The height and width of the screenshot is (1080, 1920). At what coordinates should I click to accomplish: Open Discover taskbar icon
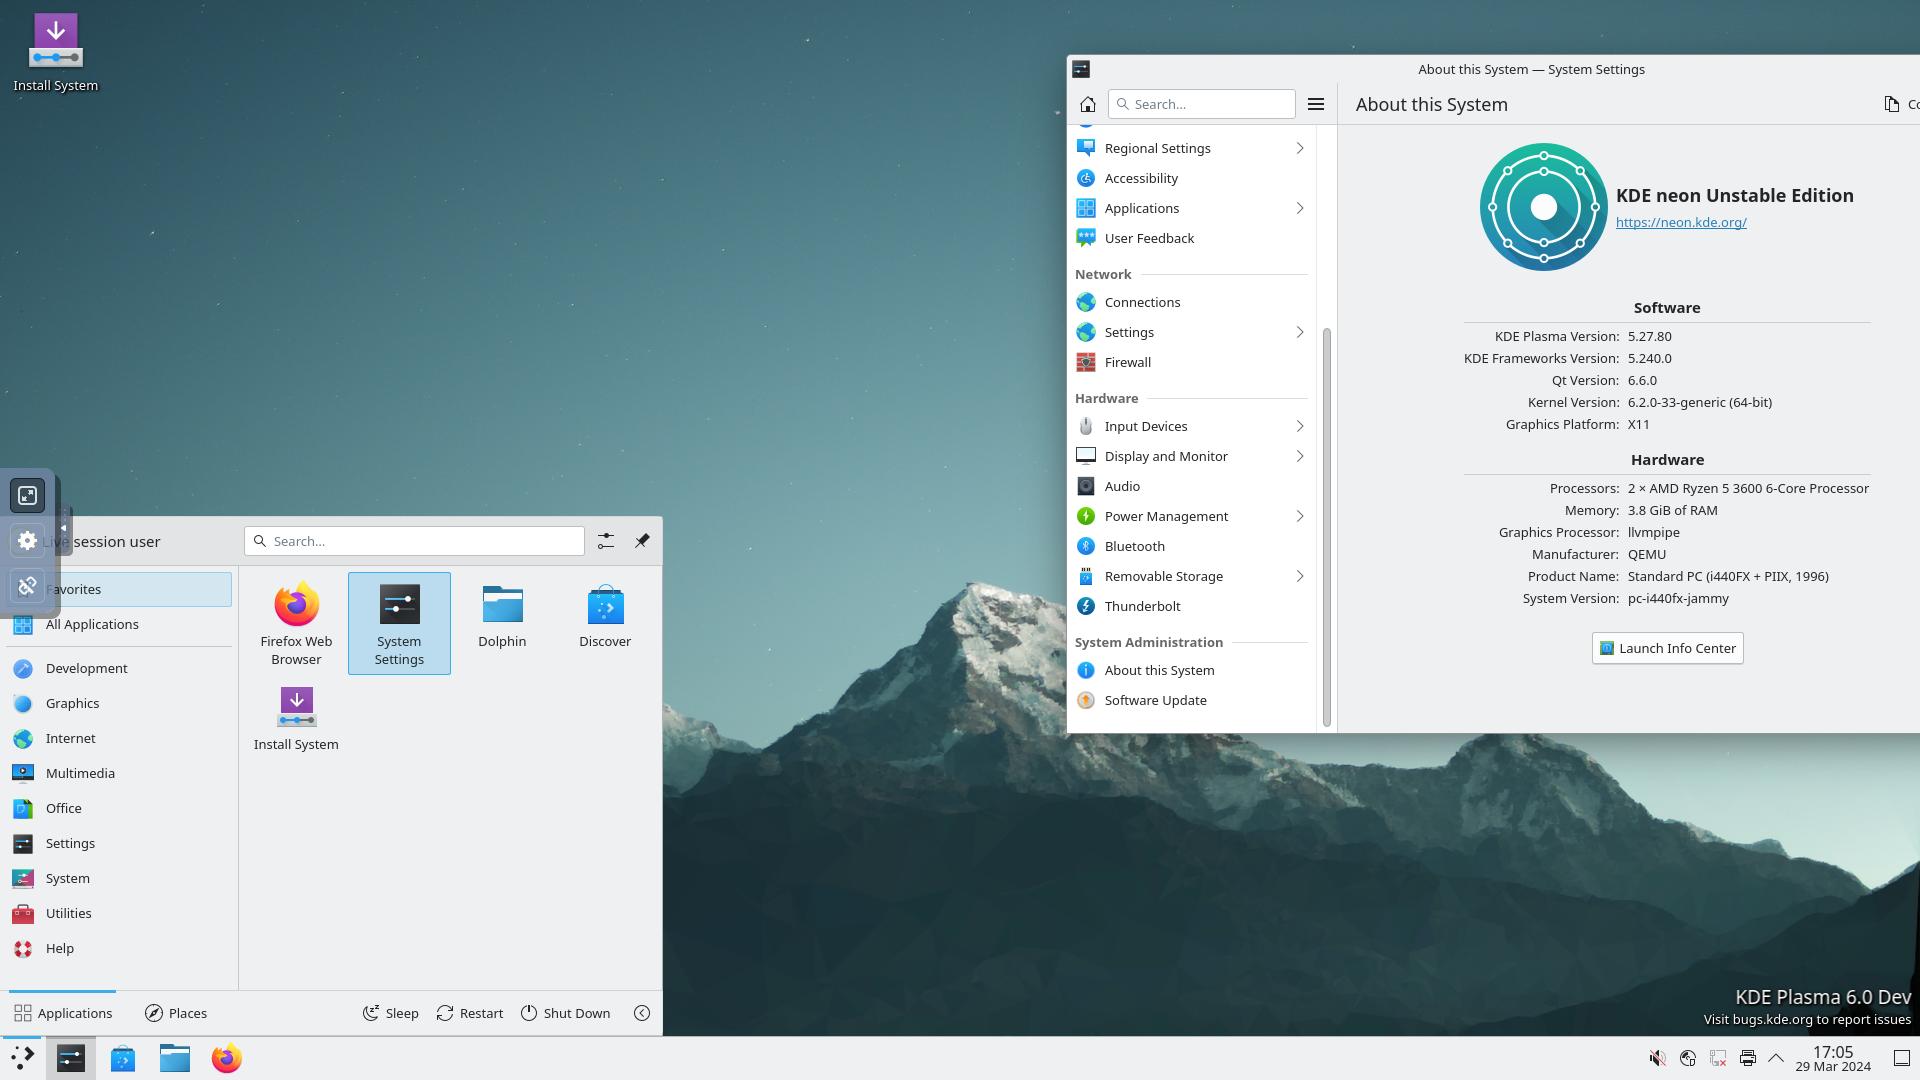123,1058
